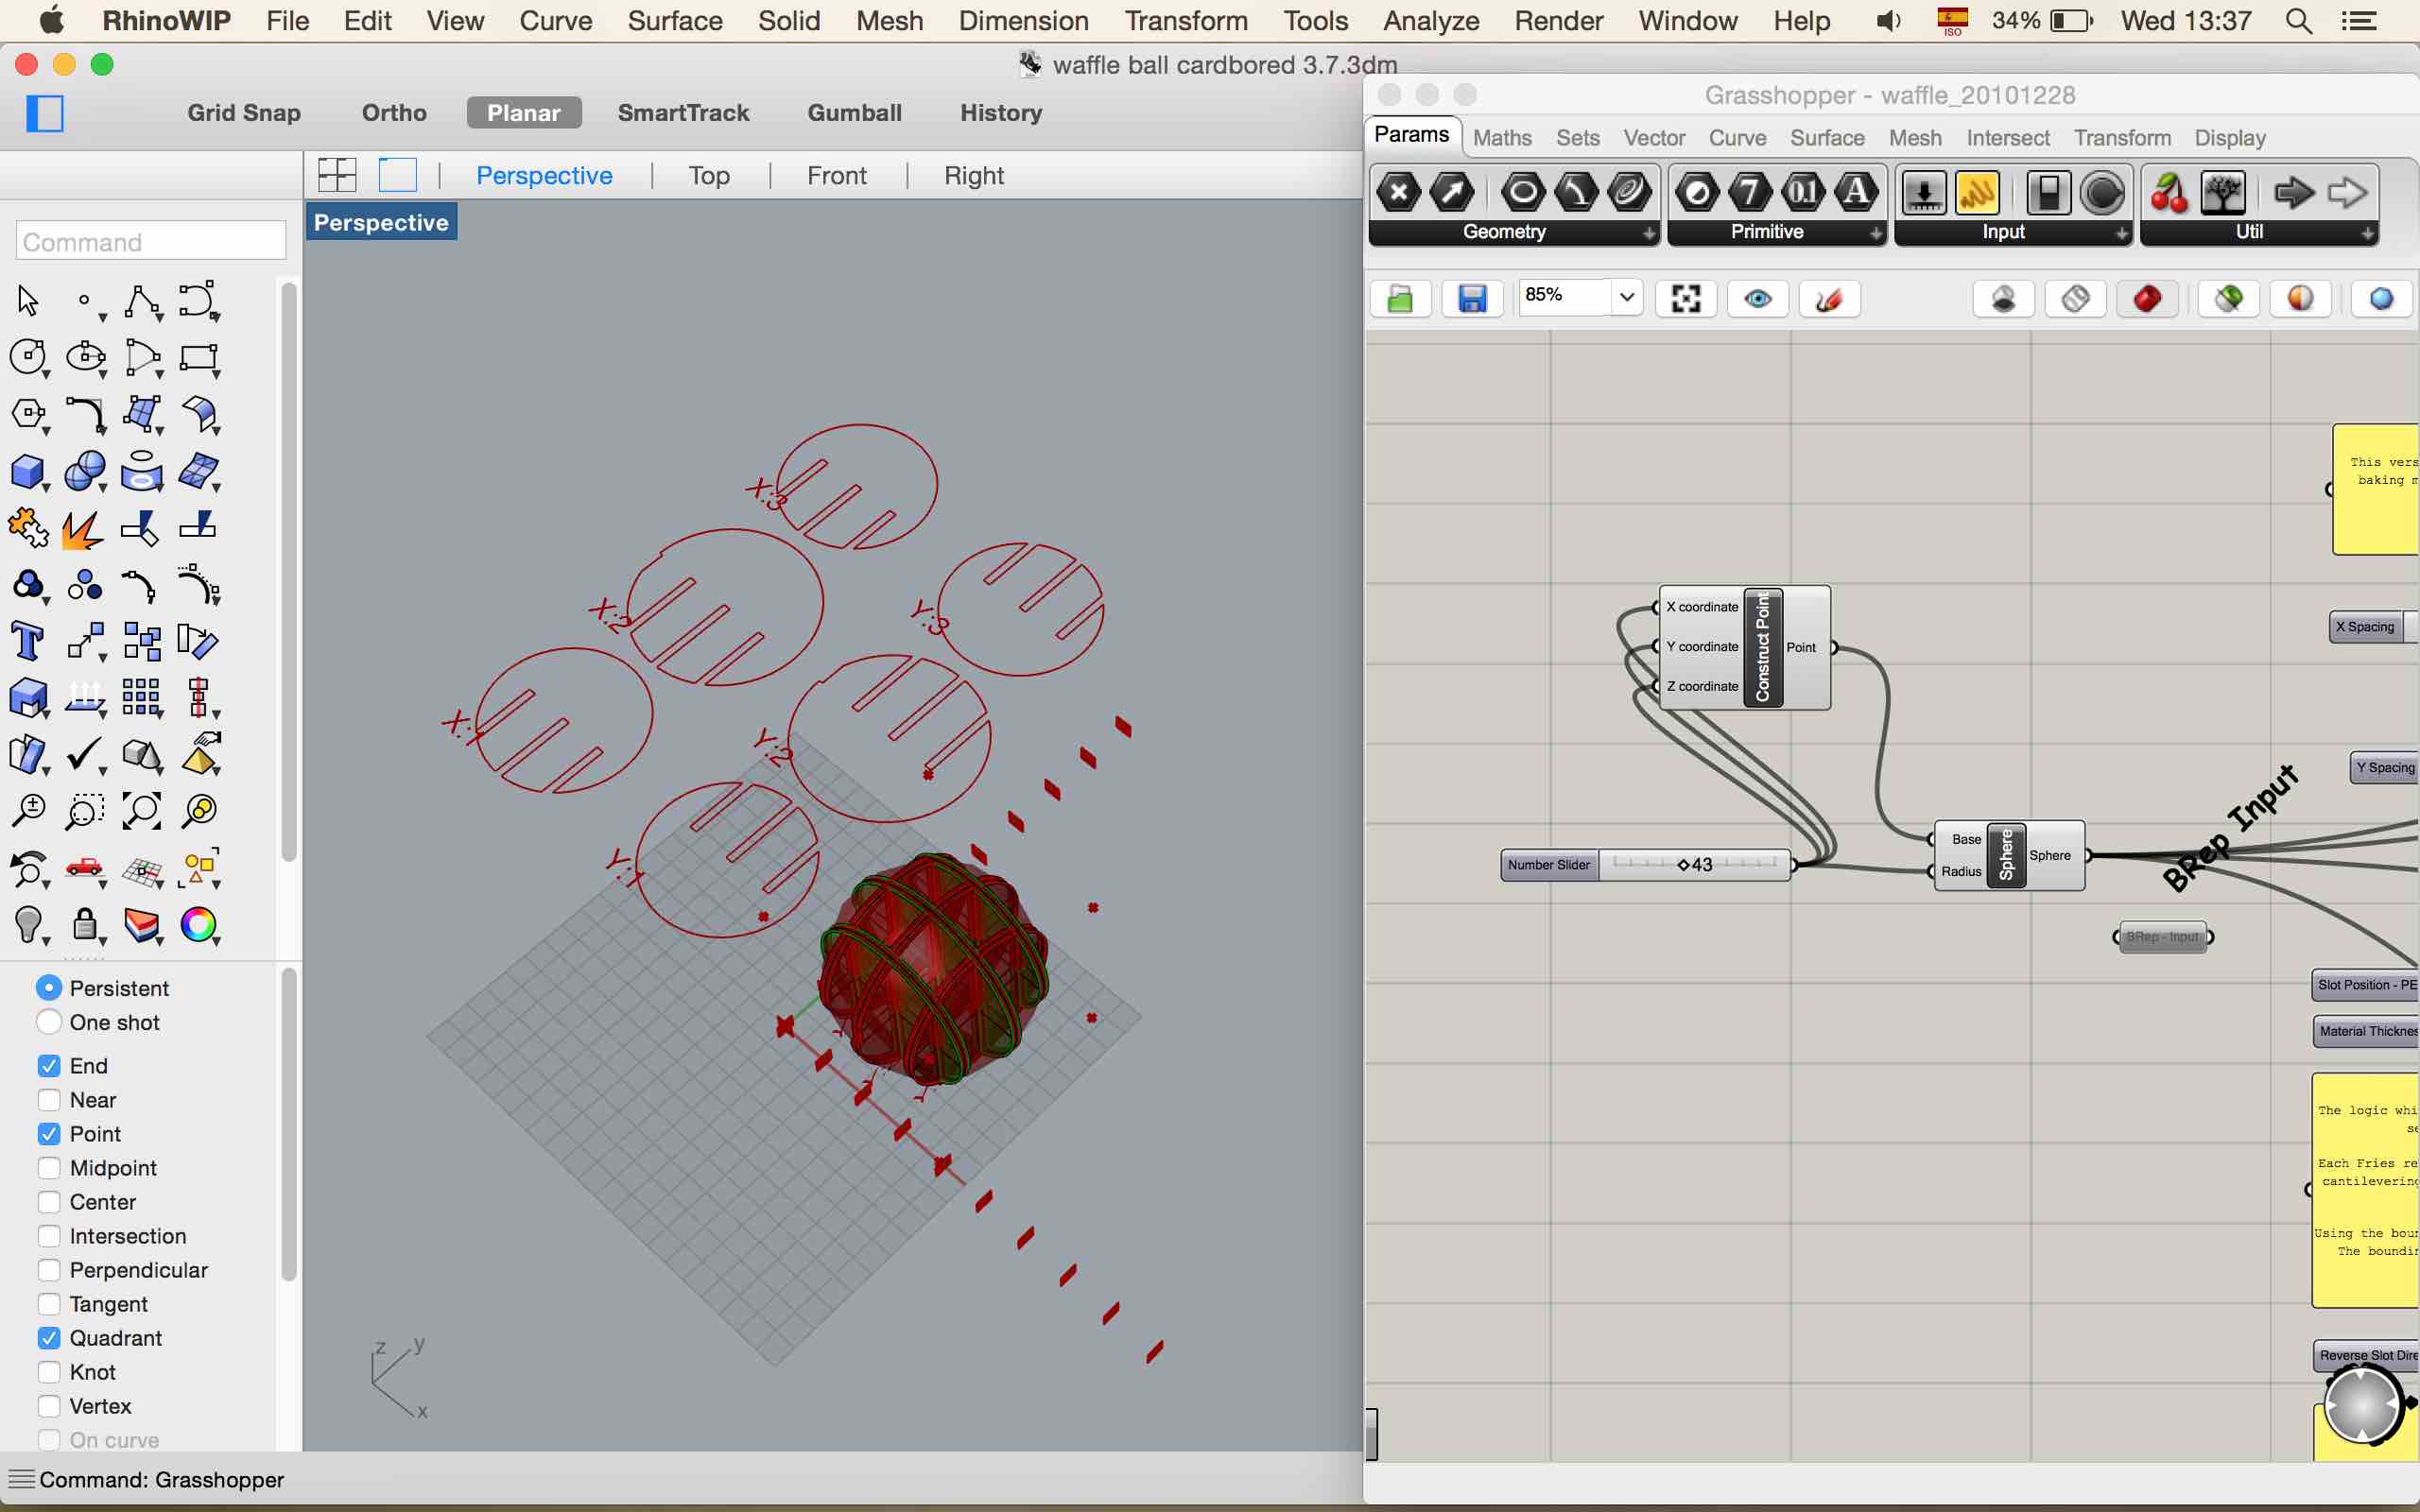The width and height of the screenshot is (2420, 1512).
Task: Enable the Intersection object snap
Action: pyautogui.click(x=49, y=1236)
